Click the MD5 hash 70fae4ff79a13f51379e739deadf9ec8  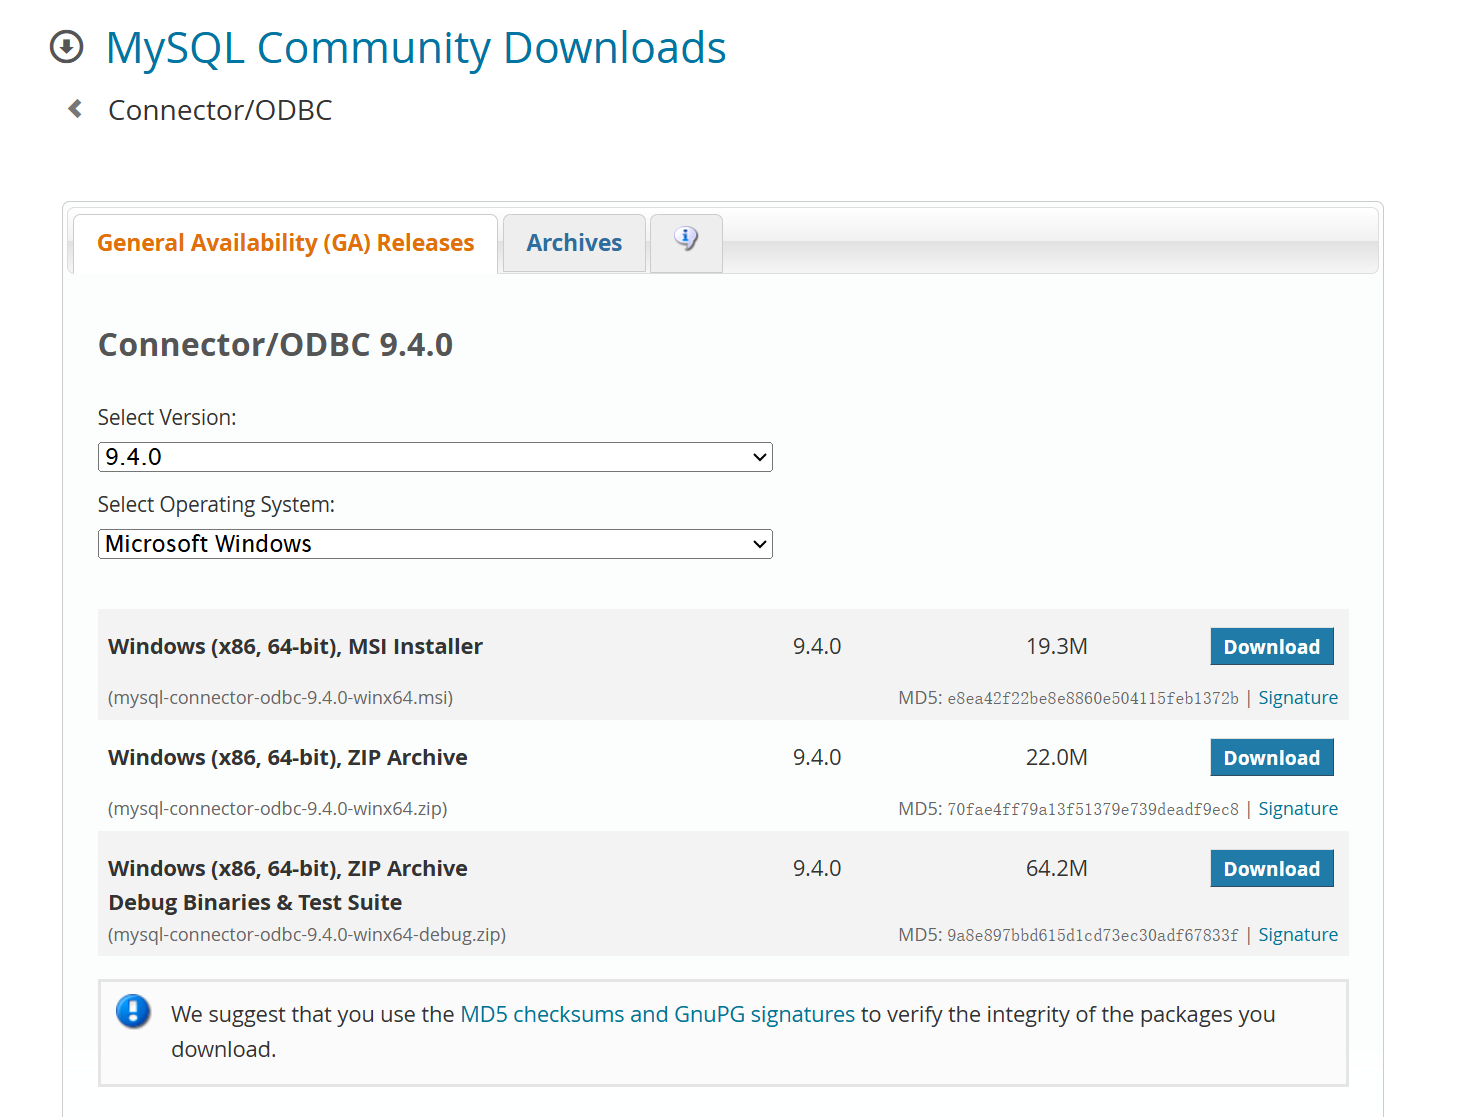coord(1093,809)
